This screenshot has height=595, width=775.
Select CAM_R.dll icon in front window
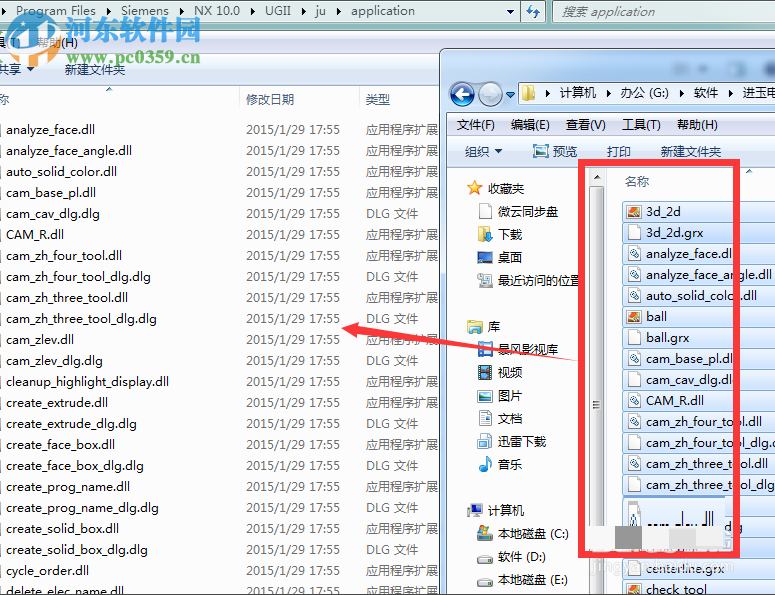tap(634, 400)
